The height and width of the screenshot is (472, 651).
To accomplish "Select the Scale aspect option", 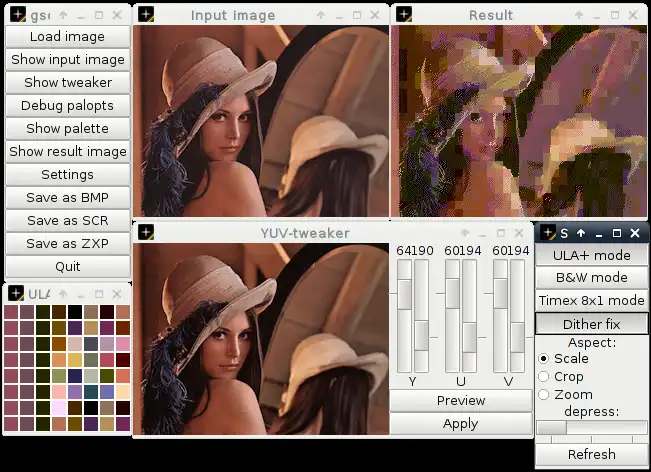I will [563, 358].
